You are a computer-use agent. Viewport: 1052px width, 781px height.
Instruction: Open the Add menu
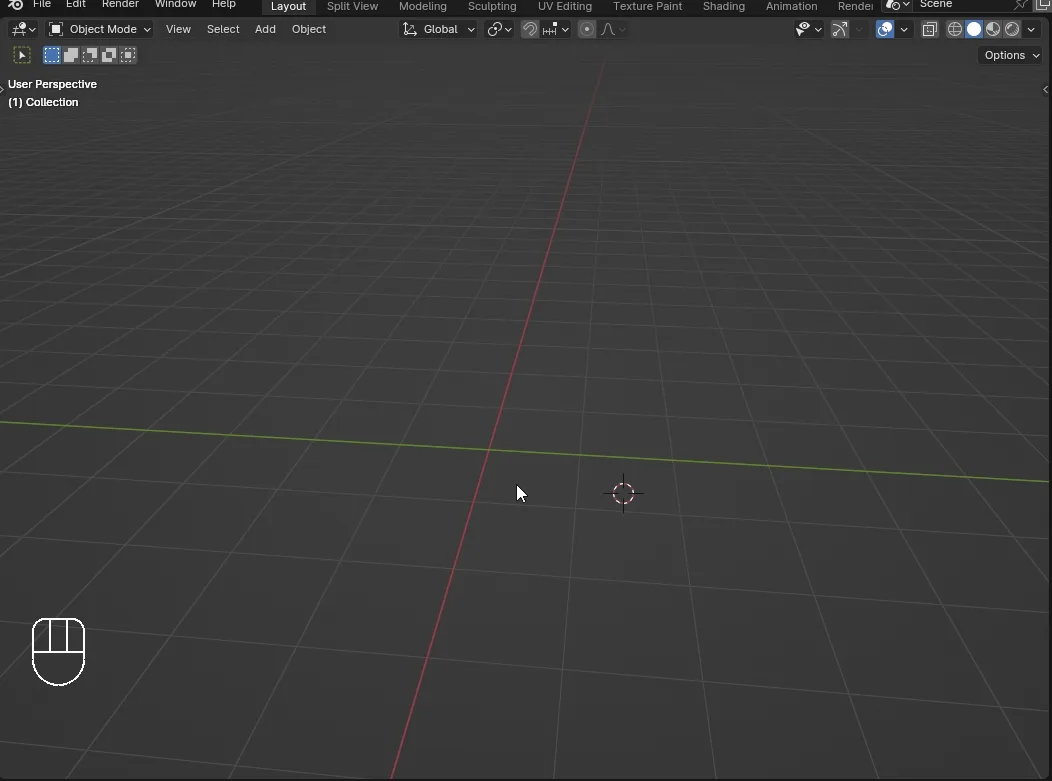pyautogui.click(x=264, y=29)
